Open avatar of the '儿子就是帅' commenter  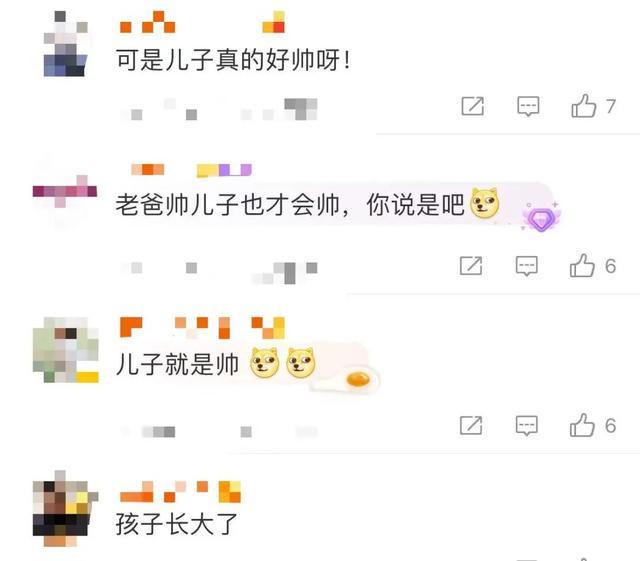coord(65,350)
